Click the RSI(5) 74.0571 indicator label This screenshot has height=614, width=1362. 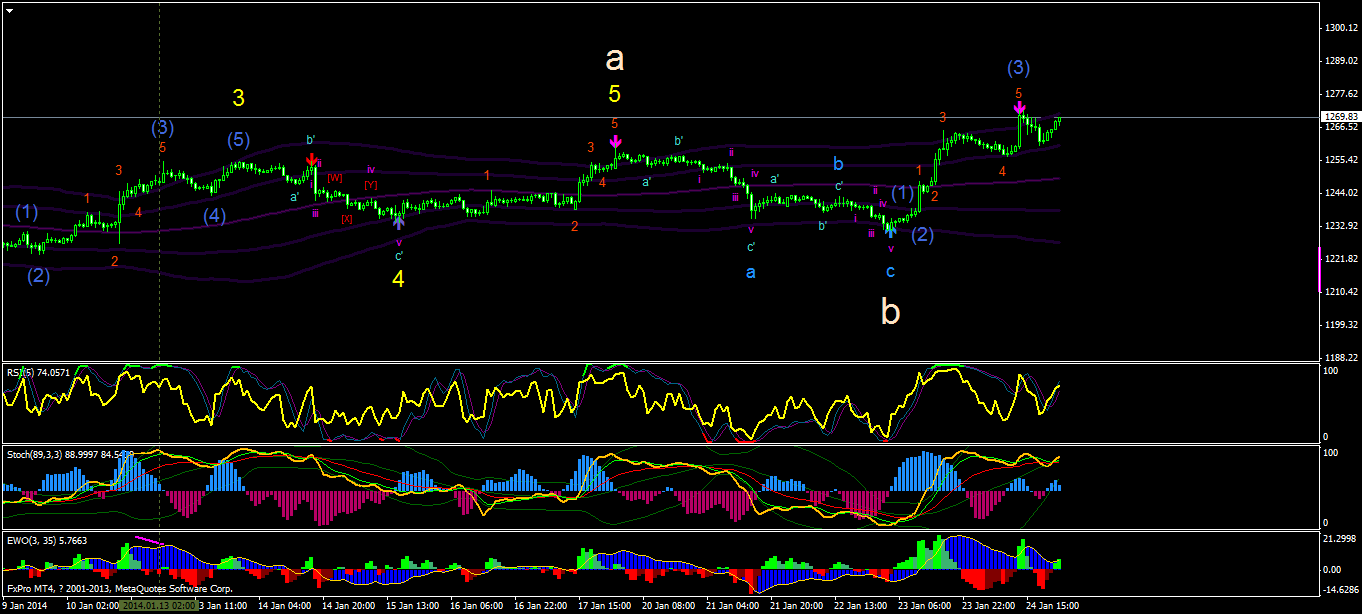click(x=36, y=372)
